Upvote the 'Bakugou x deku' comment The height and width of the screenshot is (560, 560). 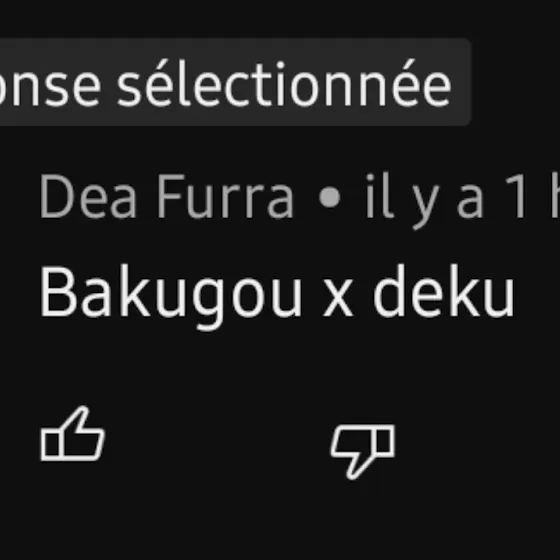click(72, 434)
